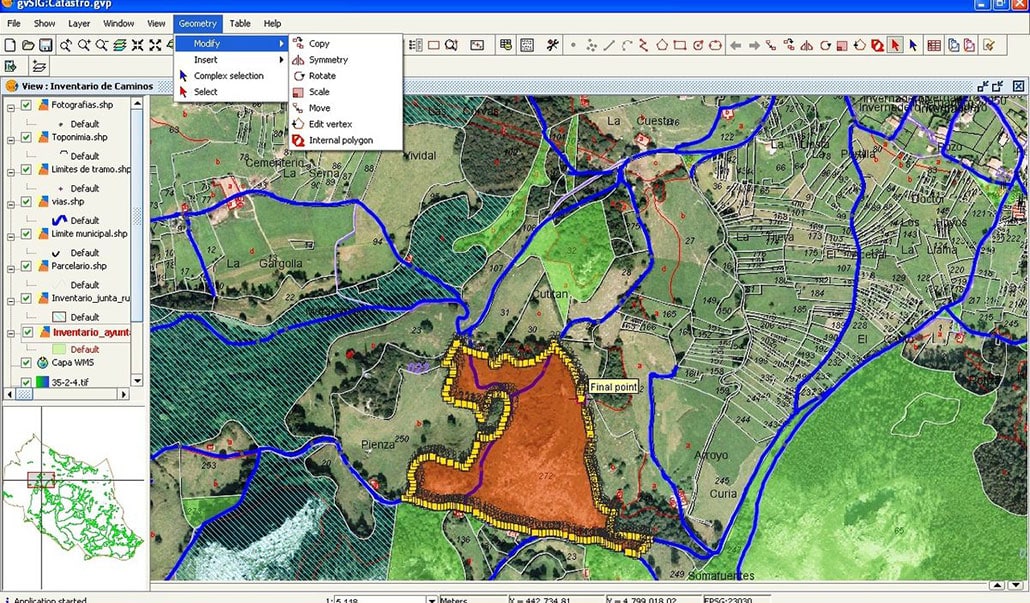Toggle Toponimia.shp layer visibility checkbox
The image size is (1030, 603).
point(26,137)
